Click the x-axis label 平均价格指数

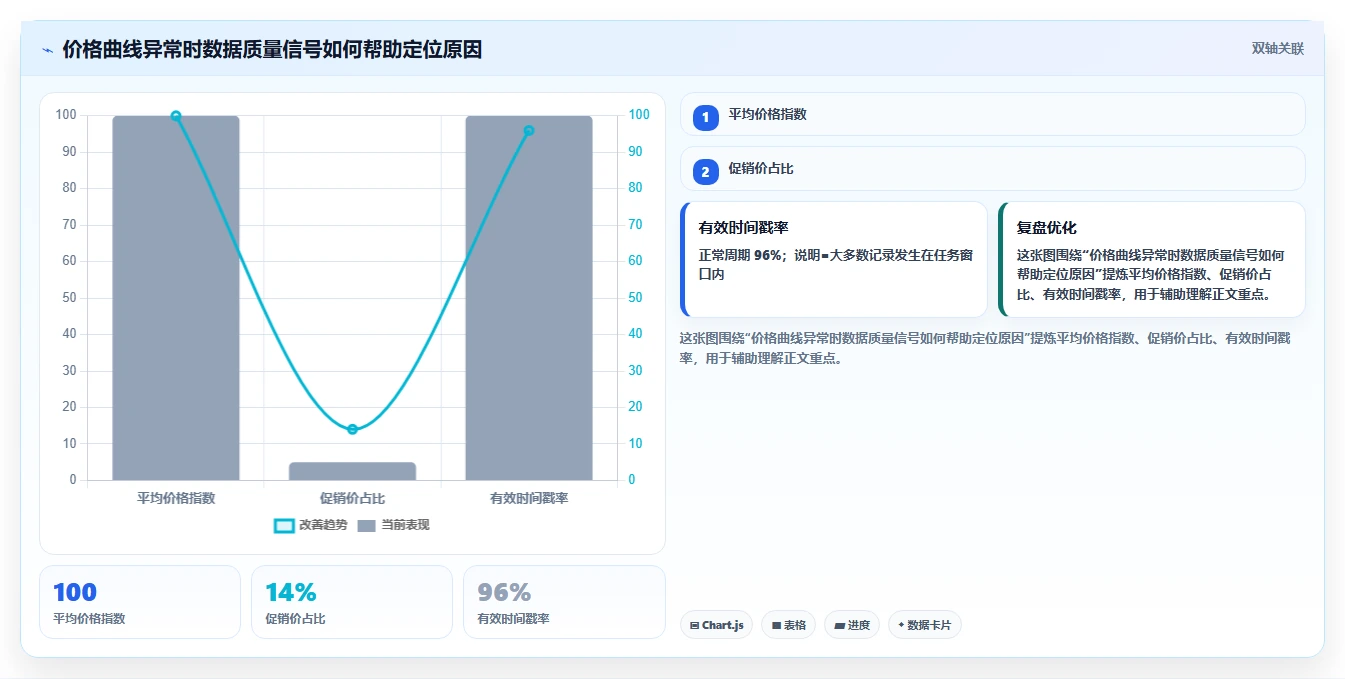point(176,498)
